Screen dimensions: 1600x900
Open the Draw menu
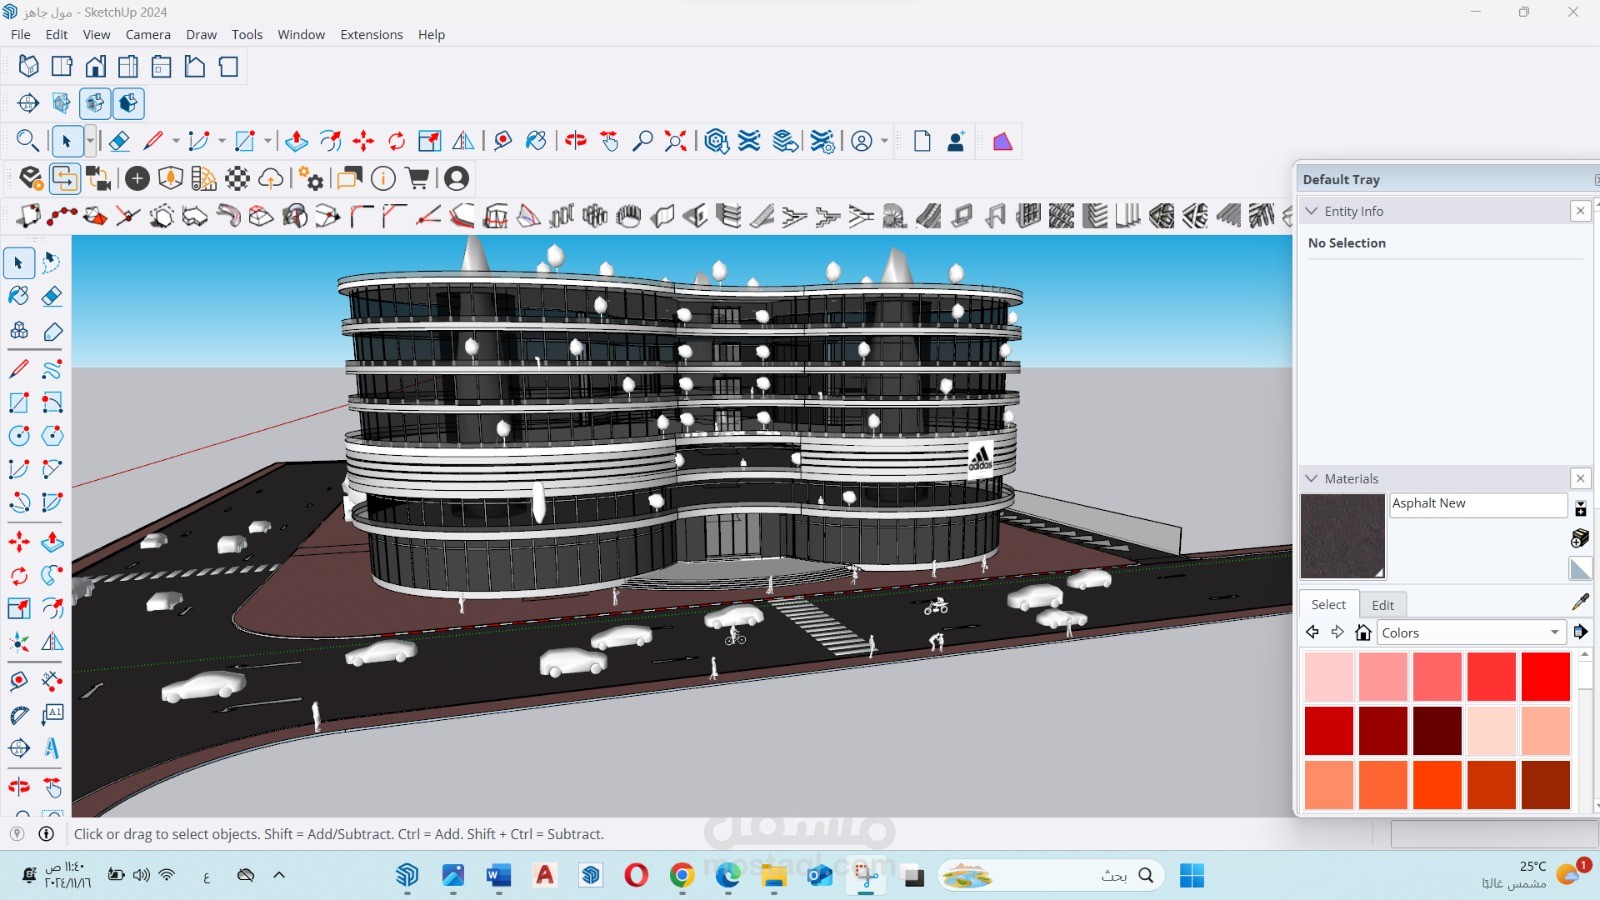[201, 34]
